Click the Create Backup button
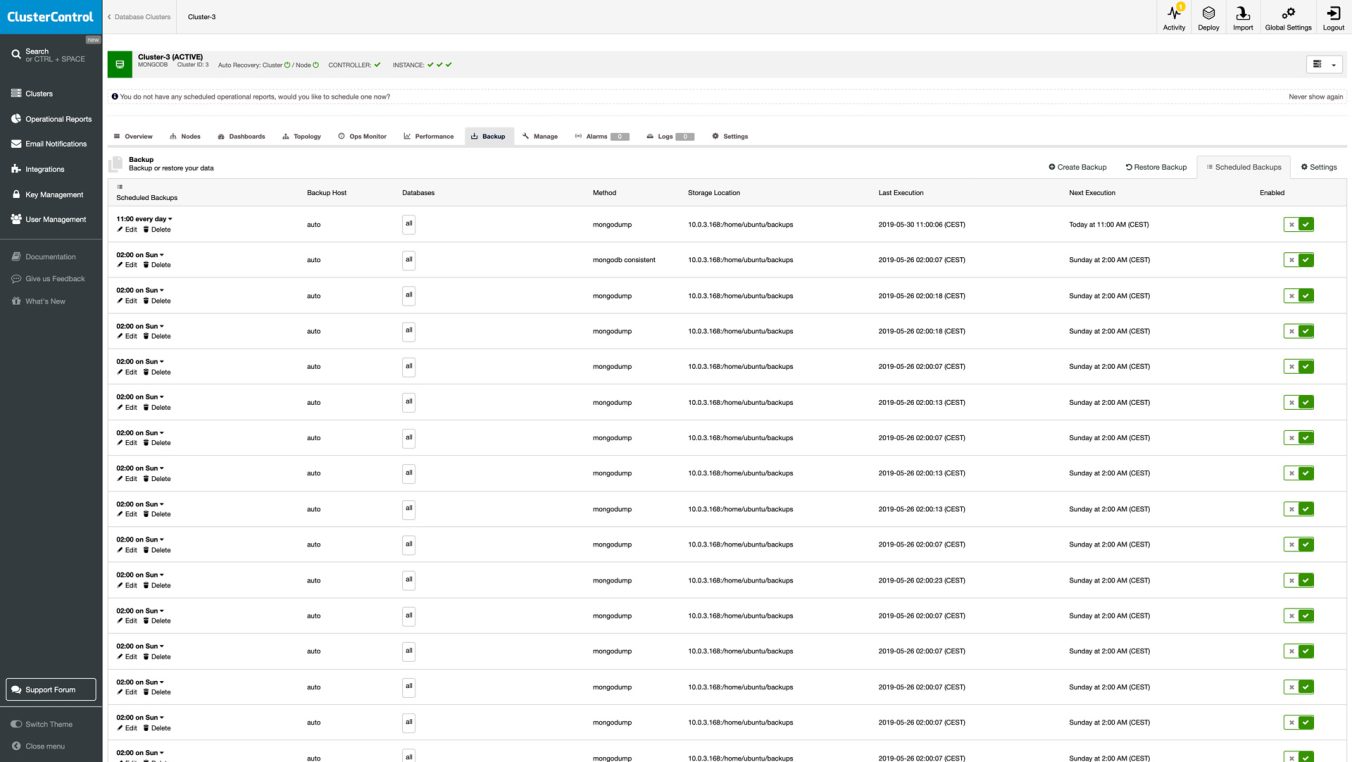Image resolution: width=1352 pixels, height=762 pixels. coord(1077,167)
